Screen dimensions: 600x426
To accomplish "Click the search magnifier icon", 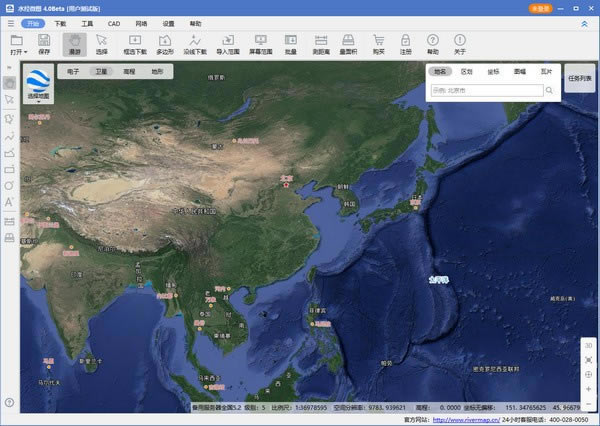I will (x=550, y=90).
